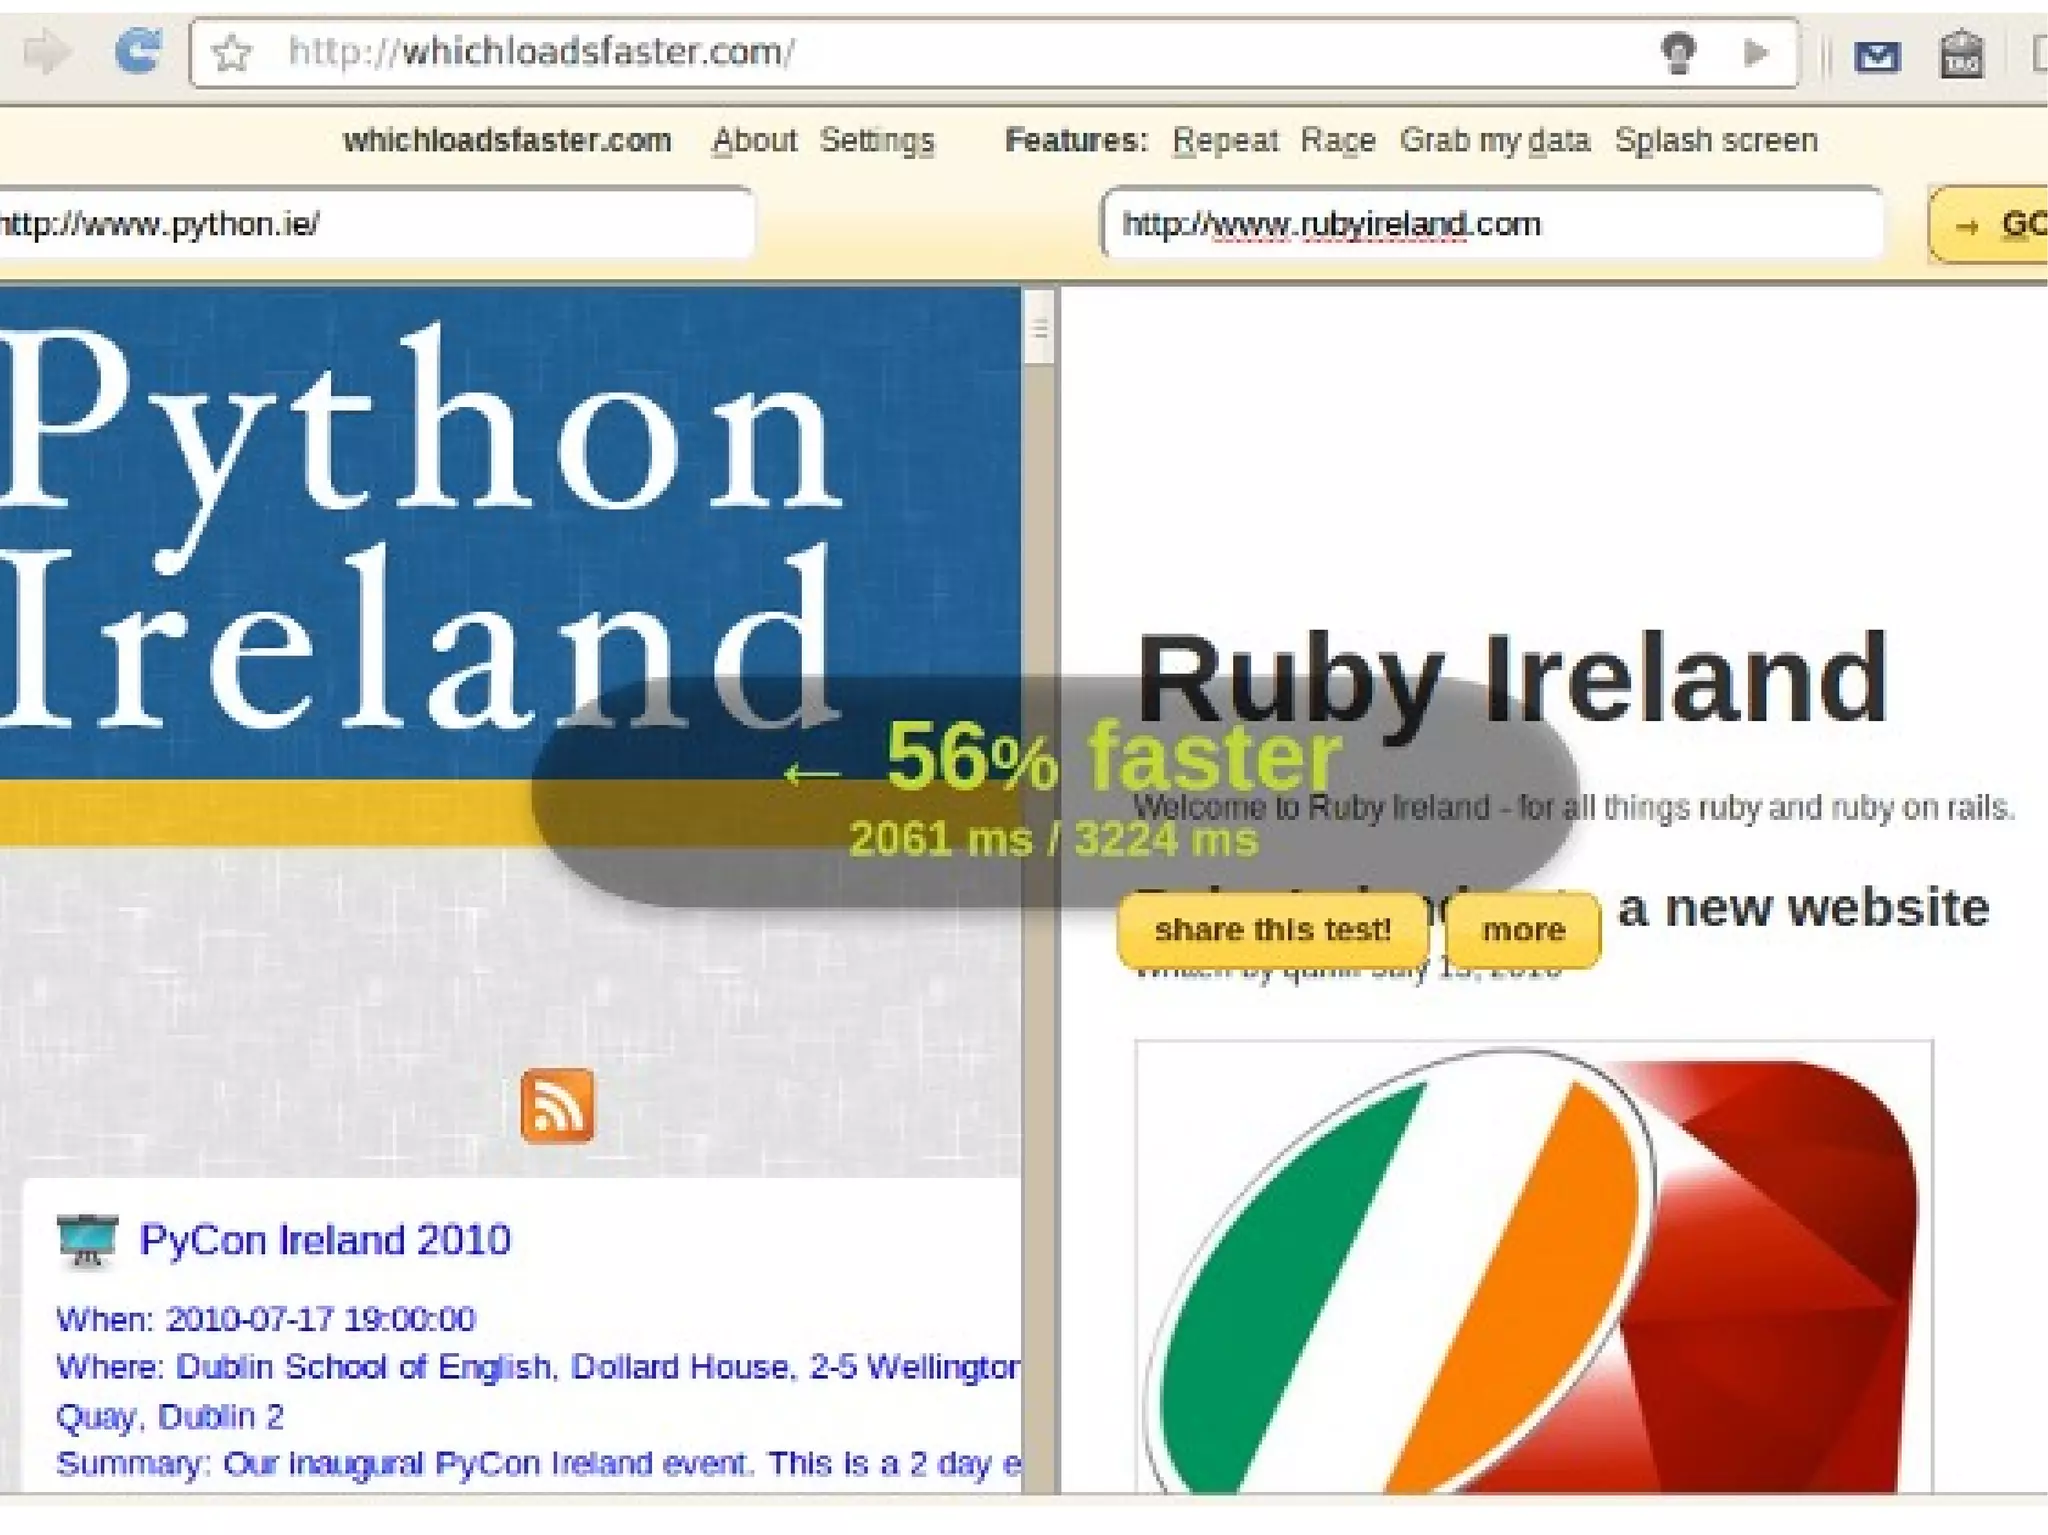2048x1535 pixels.
Task: Click the Summary: Our inaugural PyCon line
Action: click(x=538, y=1464)
